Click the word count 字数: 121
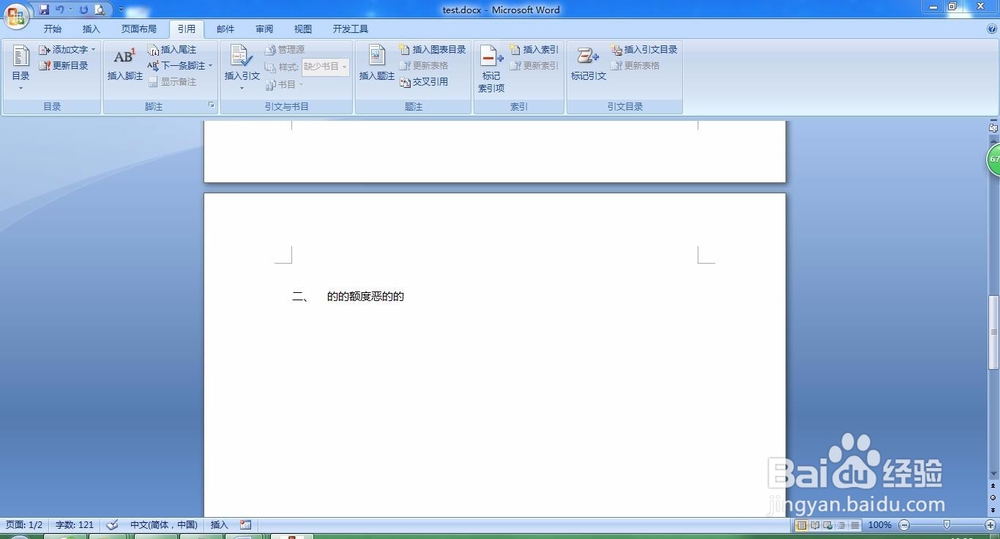The image size is (1000, 539). [74, 525]
